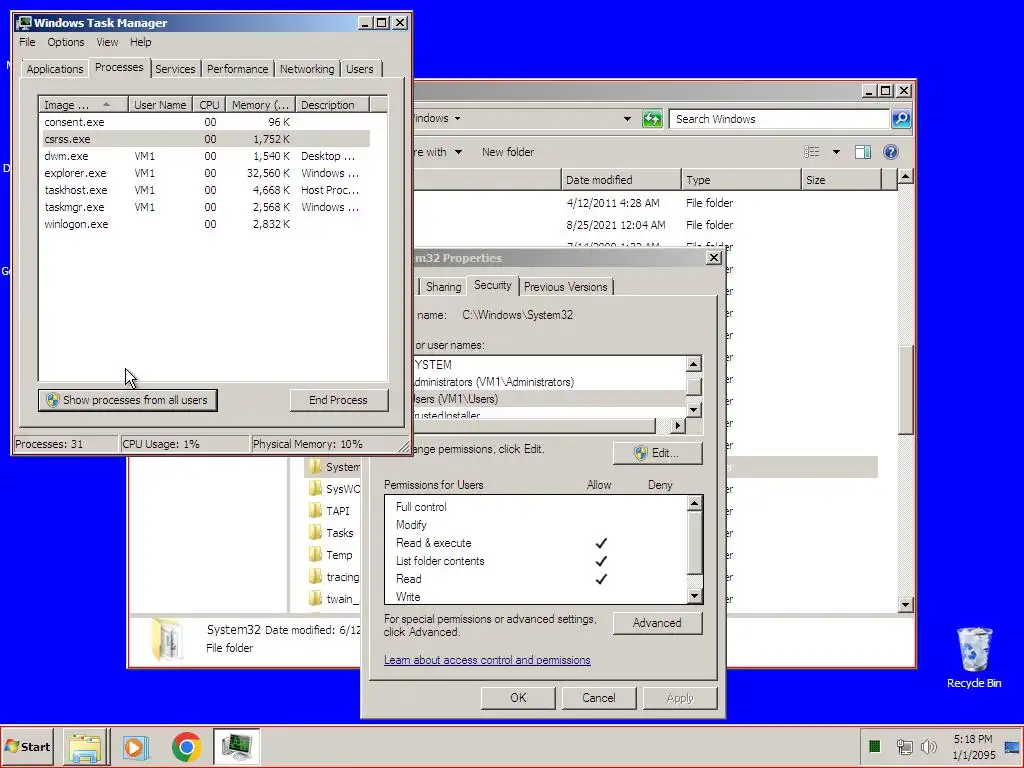This screenshot has width=1024, height=768.
Task: Click the green refresh address button
Action: coord(652,119)
